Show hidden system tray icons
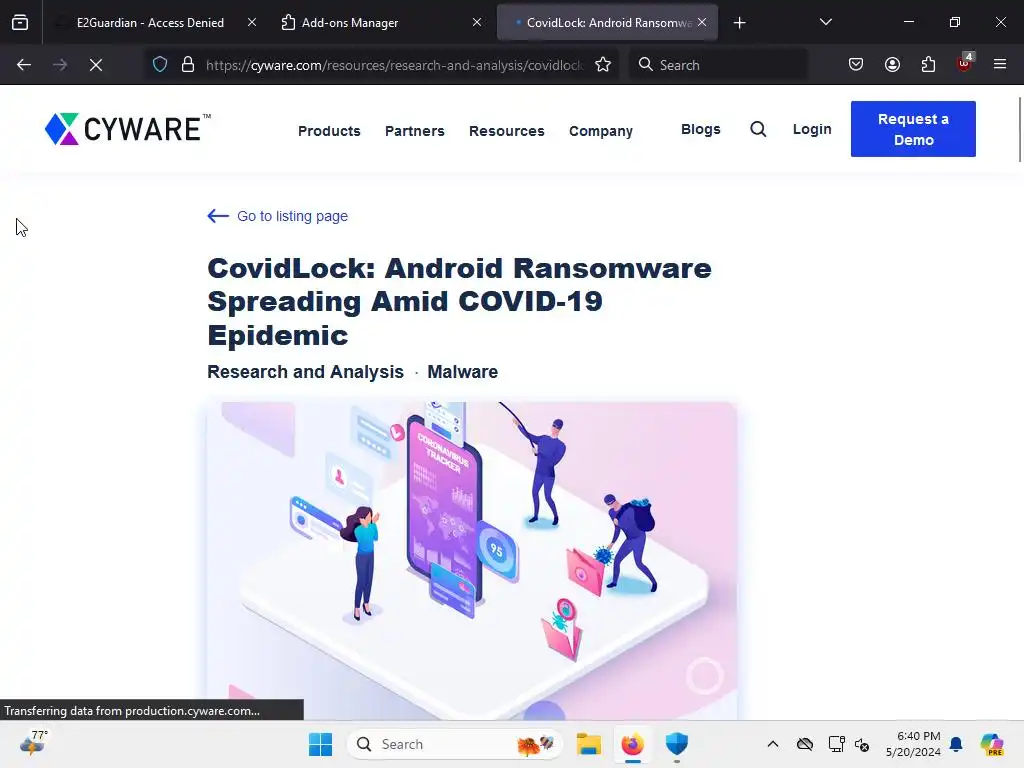Image resolution: width=1024 pixels, height=768 pixels. coord(773,744)
